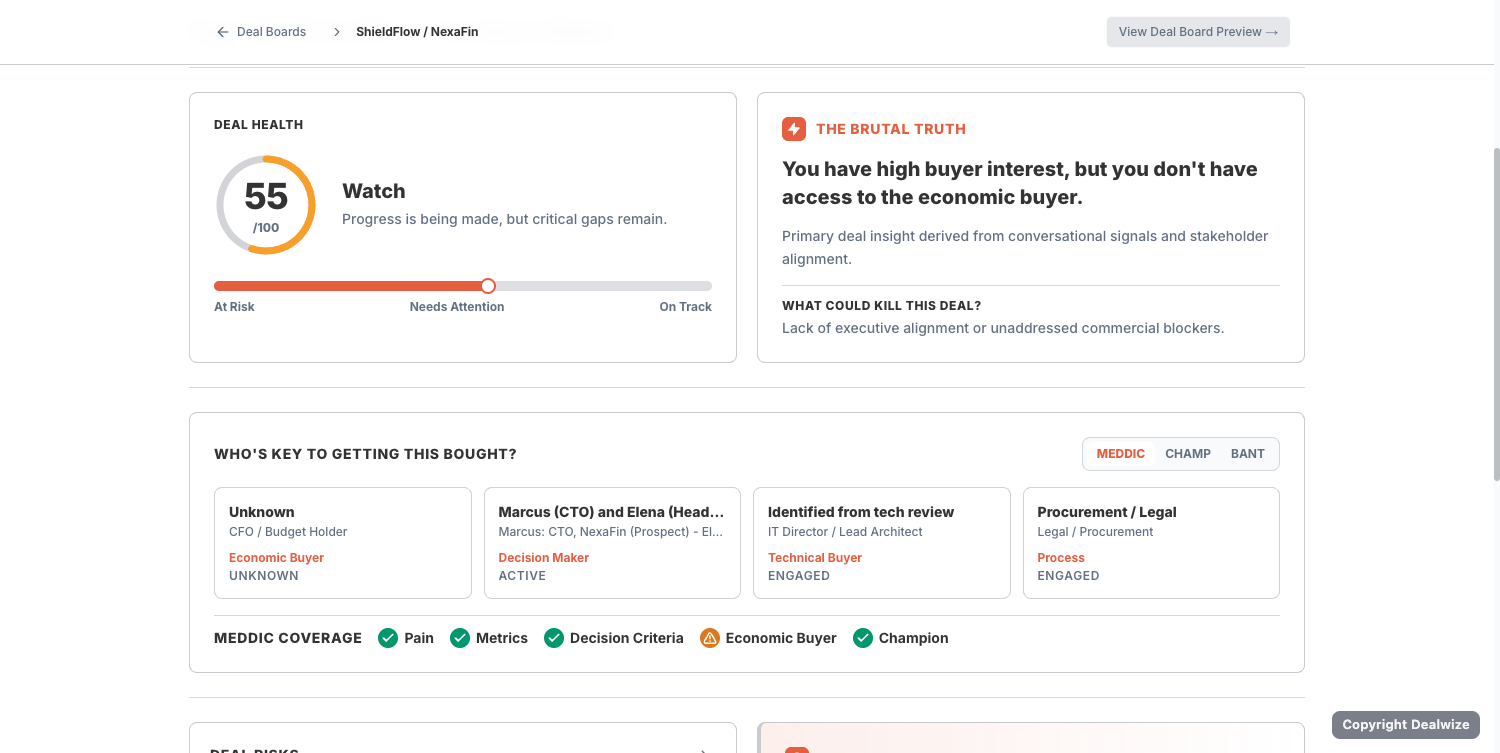Click the "On Track" slider label
1500x753 pixels.
coord(686,307)
